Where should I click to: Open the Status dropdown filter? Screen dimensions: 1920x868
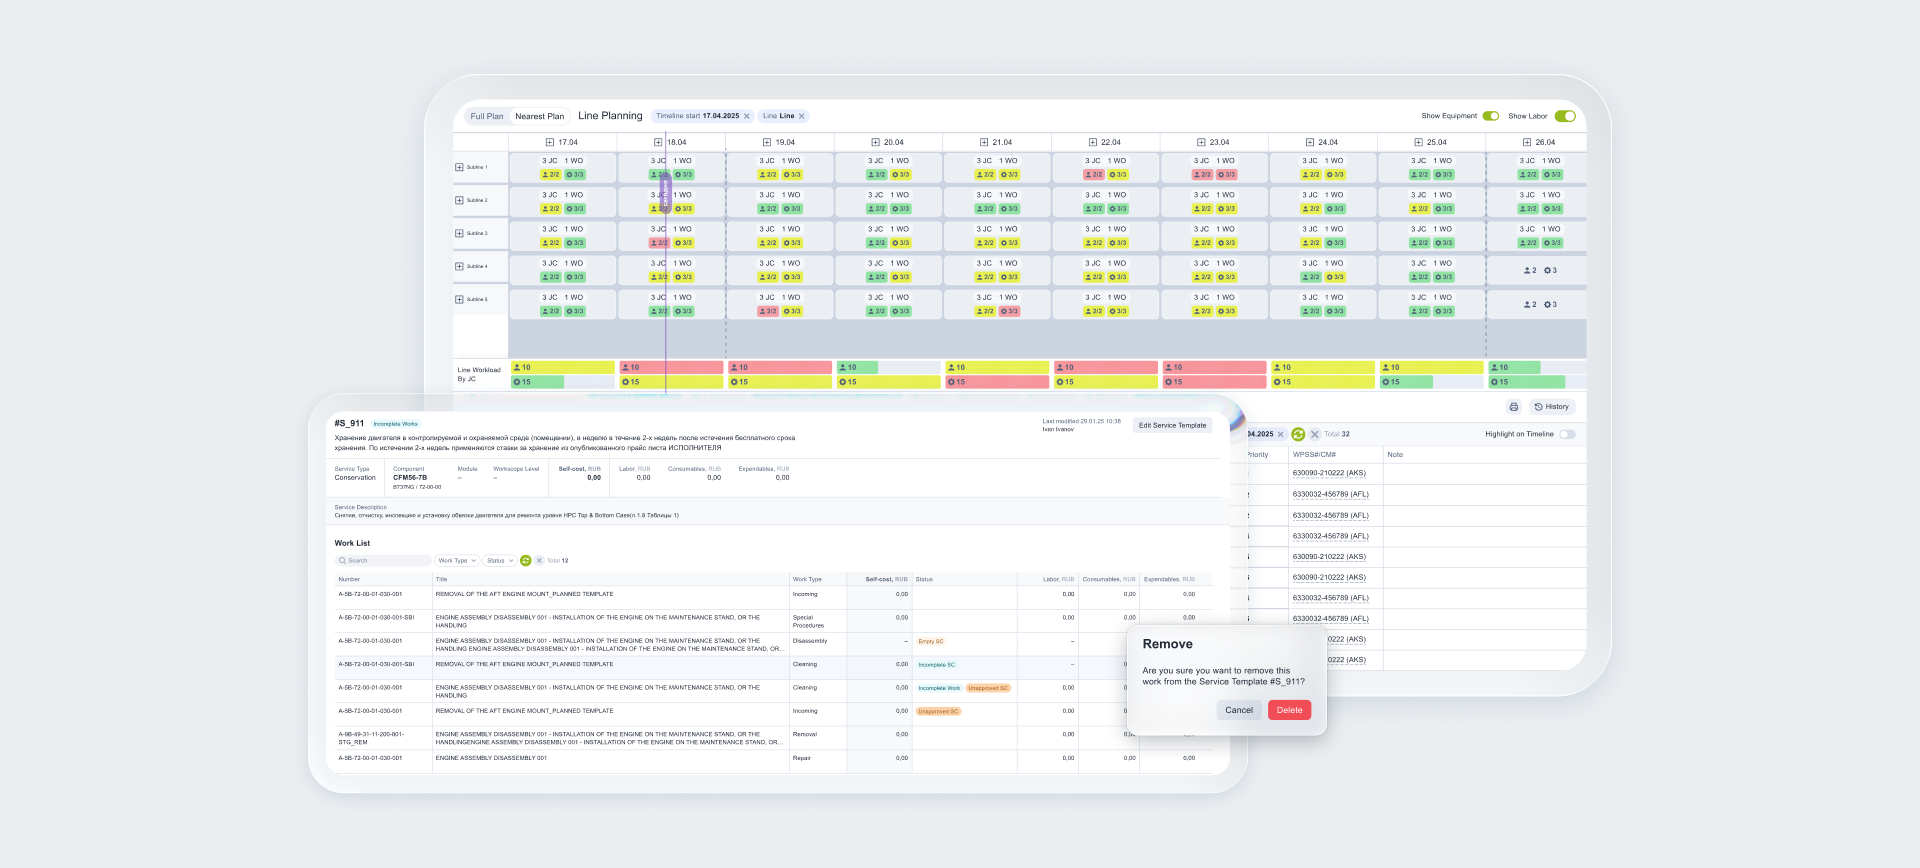click(x=500, y=561)
